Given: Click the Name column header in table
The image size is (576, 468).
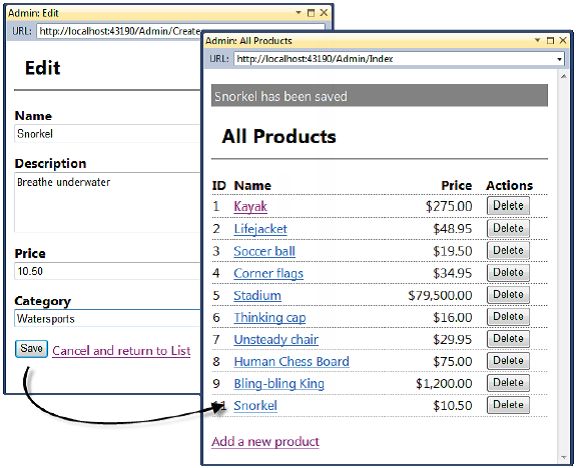Looking at the screenshot, I should [252, 186].
